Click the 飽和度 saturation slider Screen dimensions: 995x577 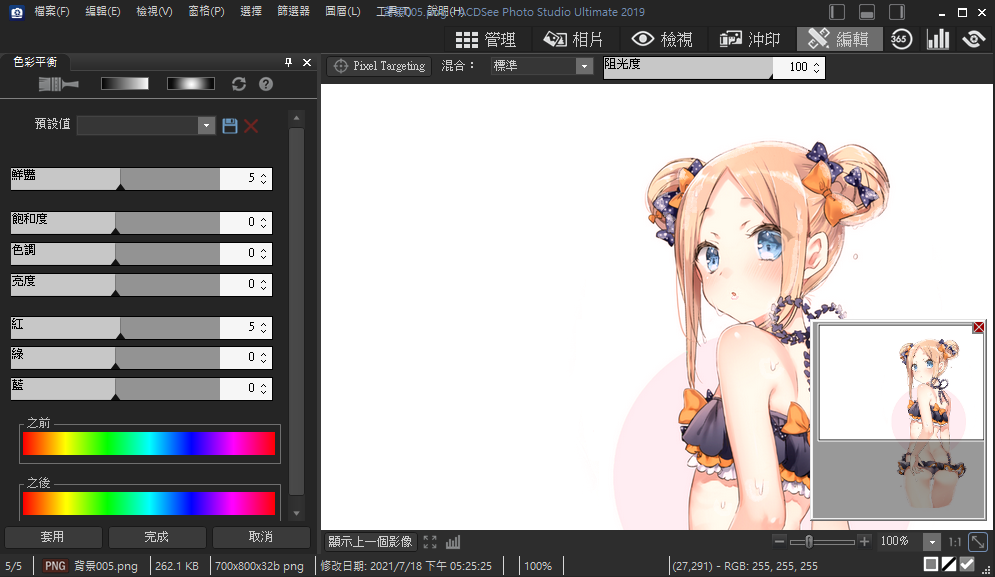[x=115, y=223]
